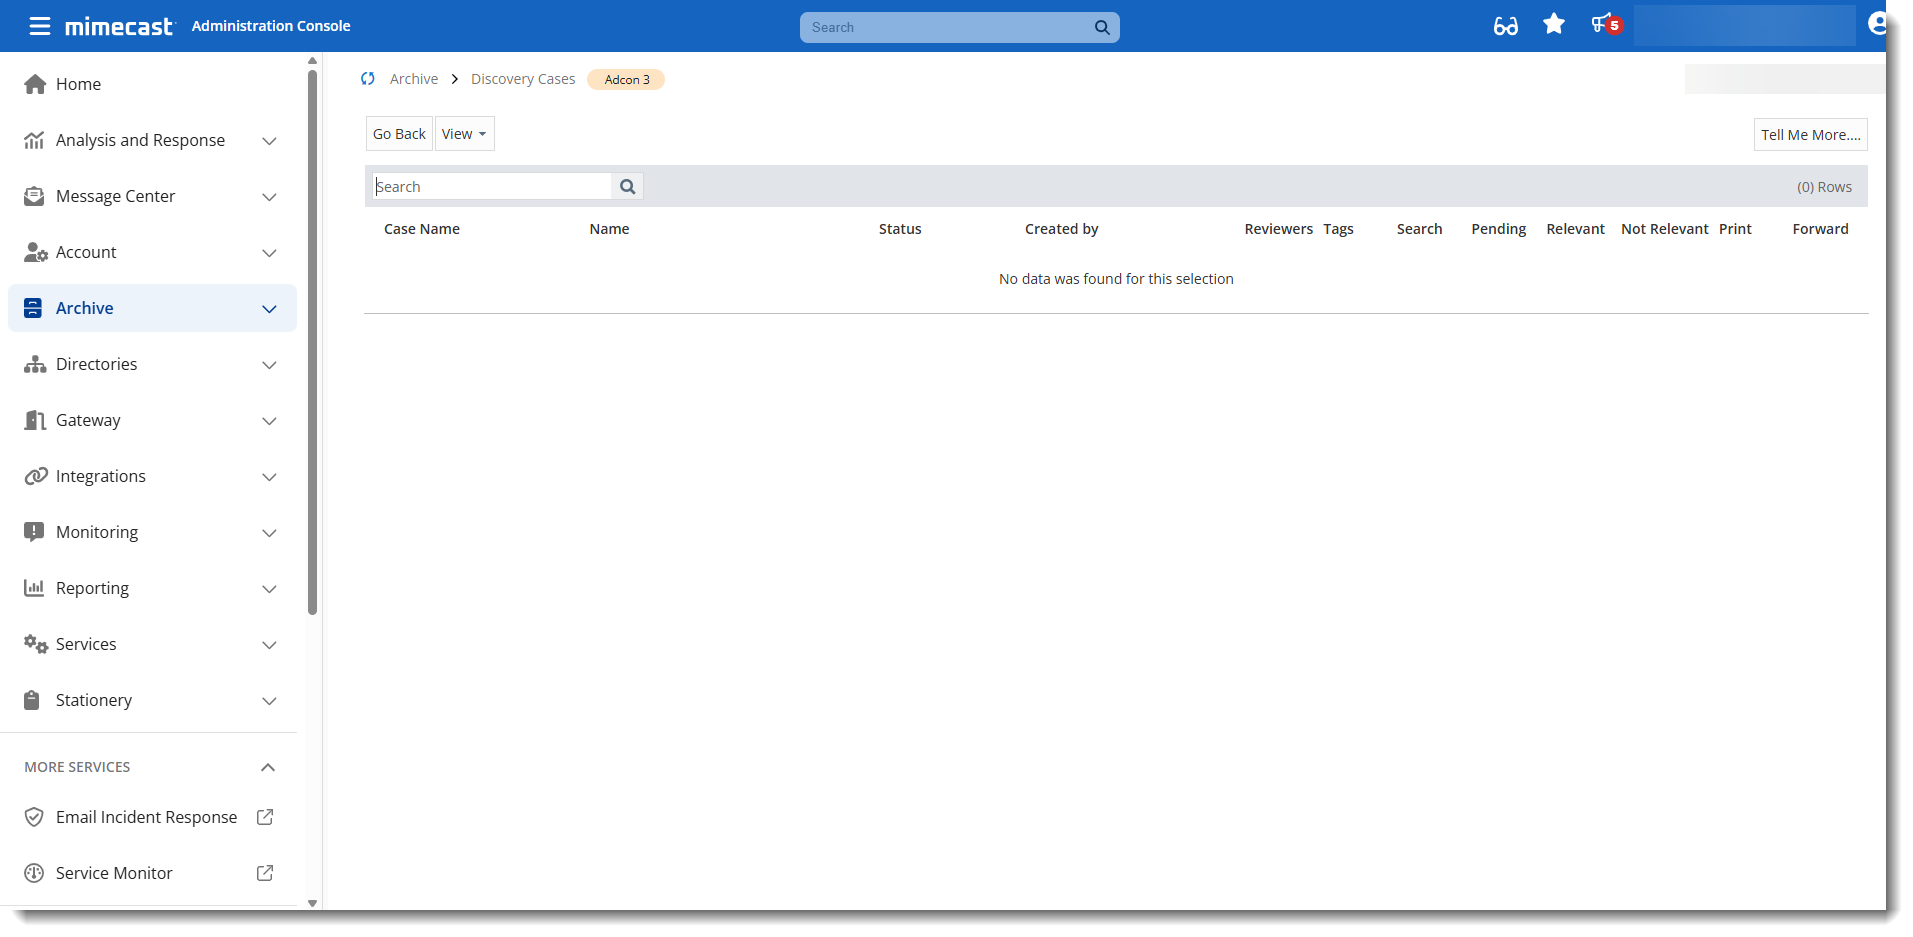Click the refresh icon beside the breadcrumb
1913x937 pixels.
click(367, 78)
